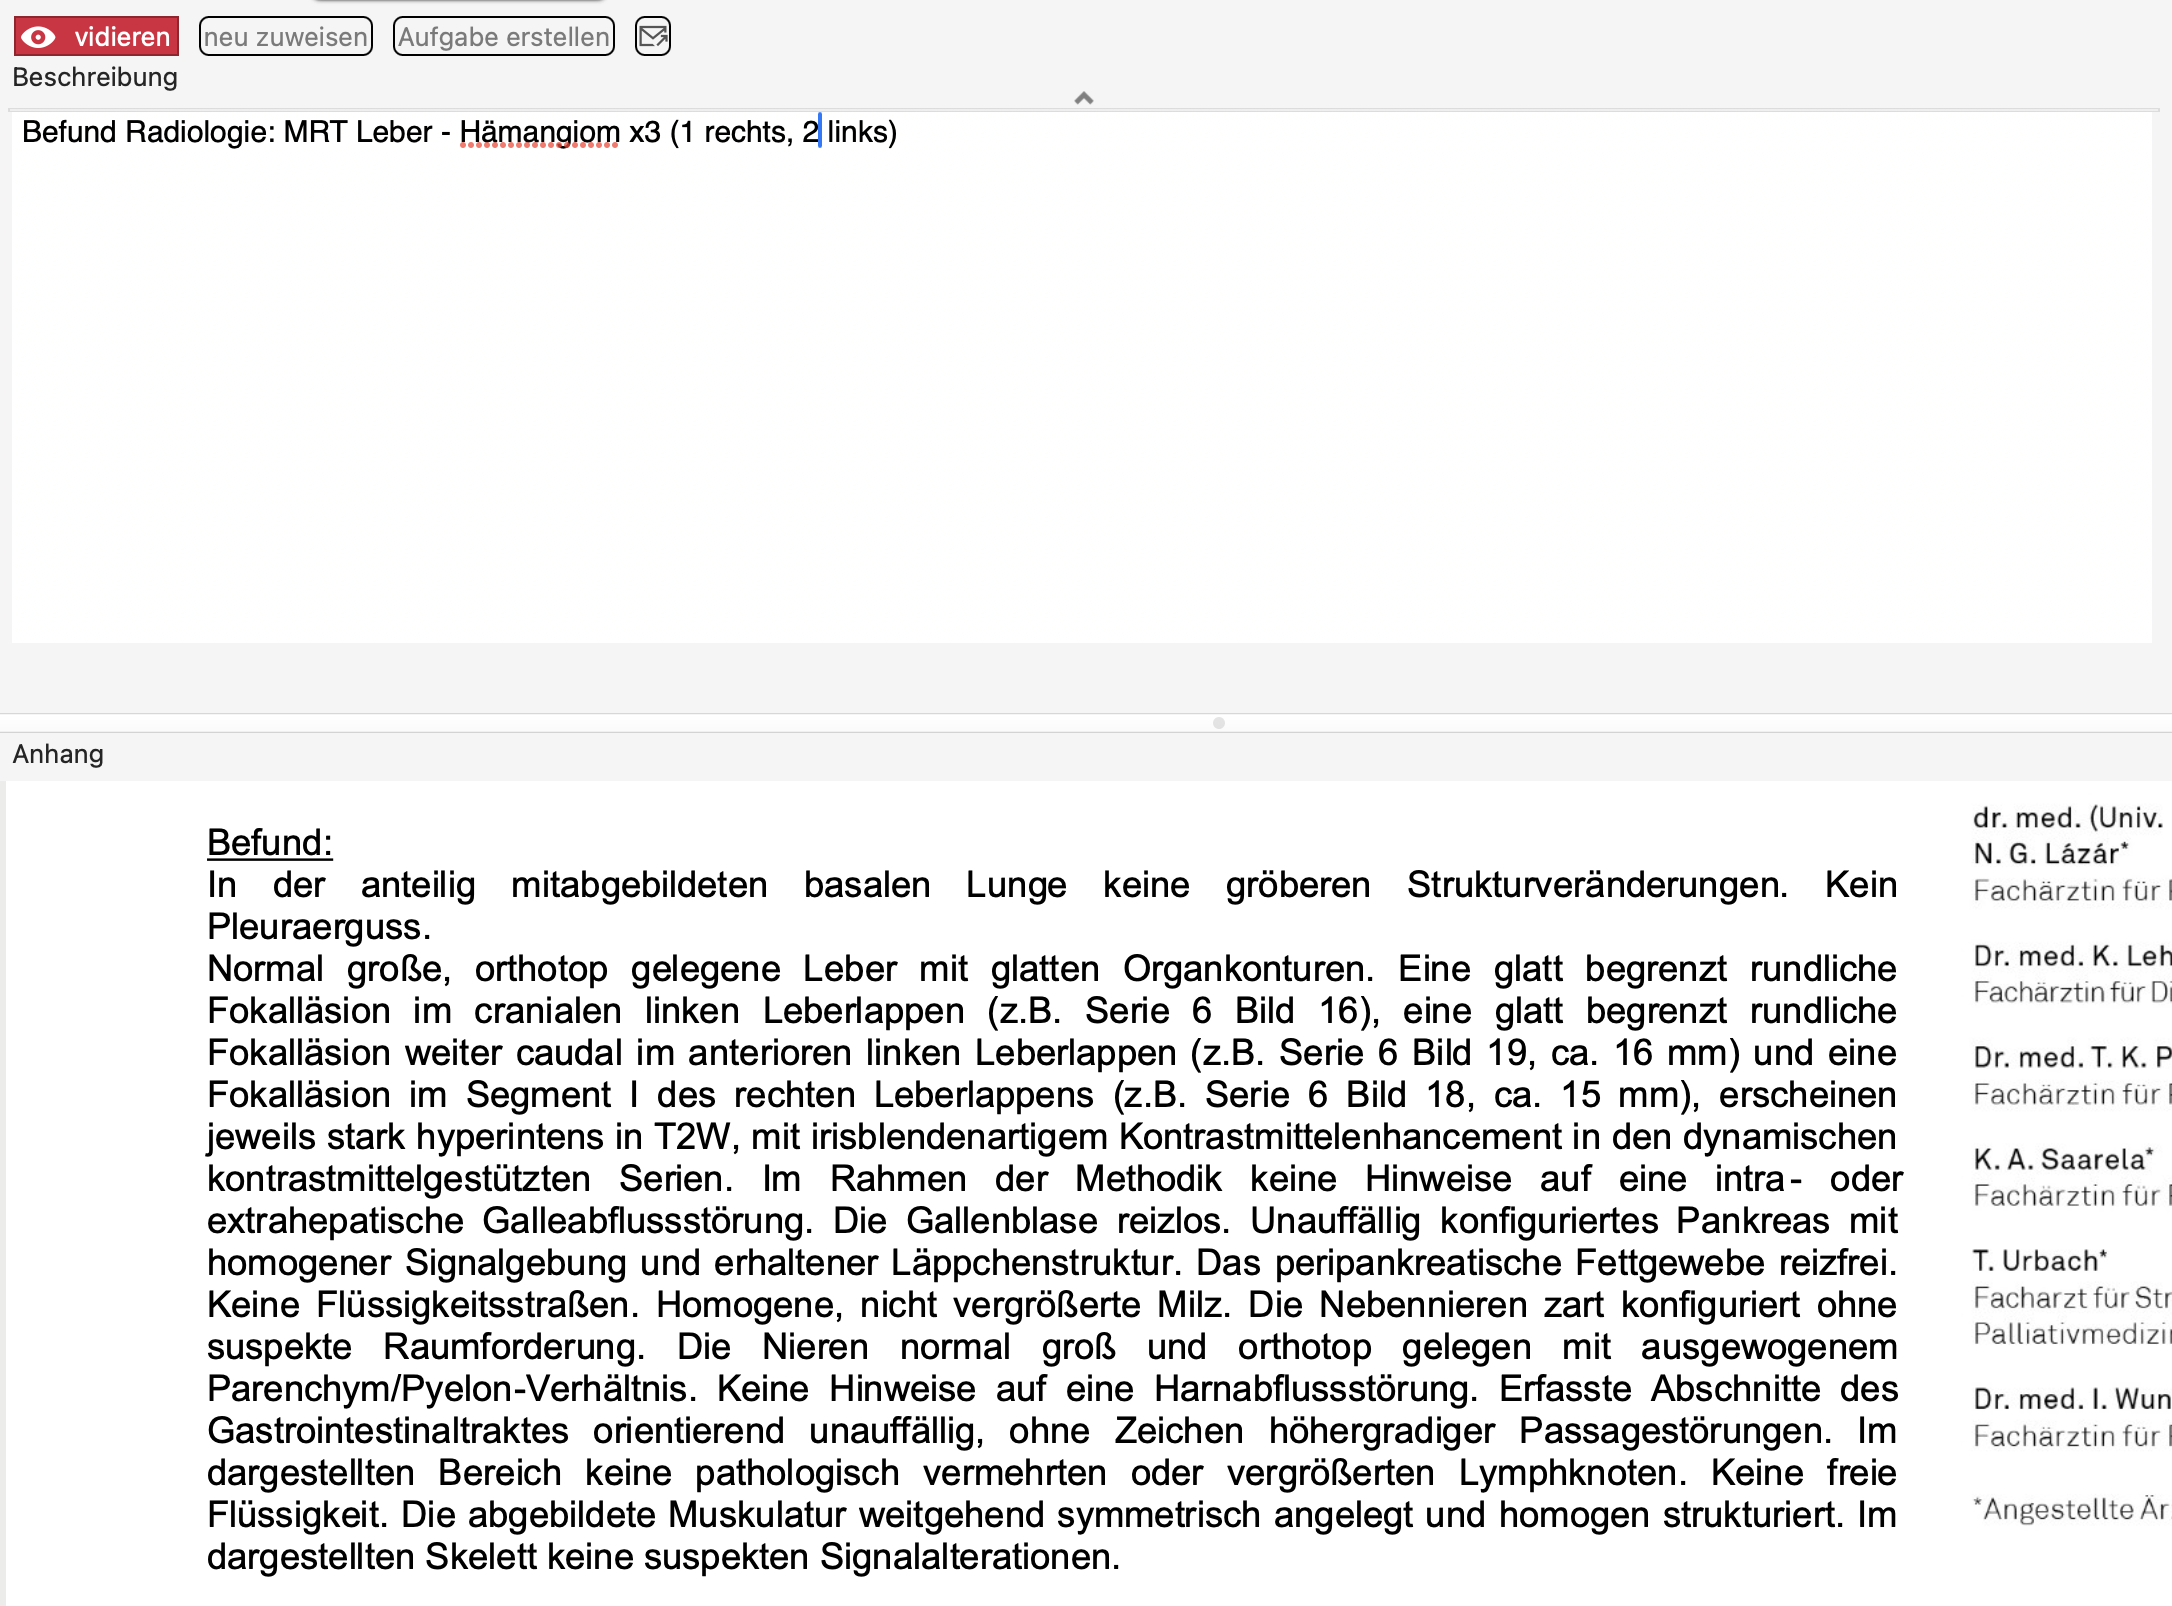The image size is (2172, 1606).
Task: Click Aufgabe erstellen button
Action: point(504,37)
